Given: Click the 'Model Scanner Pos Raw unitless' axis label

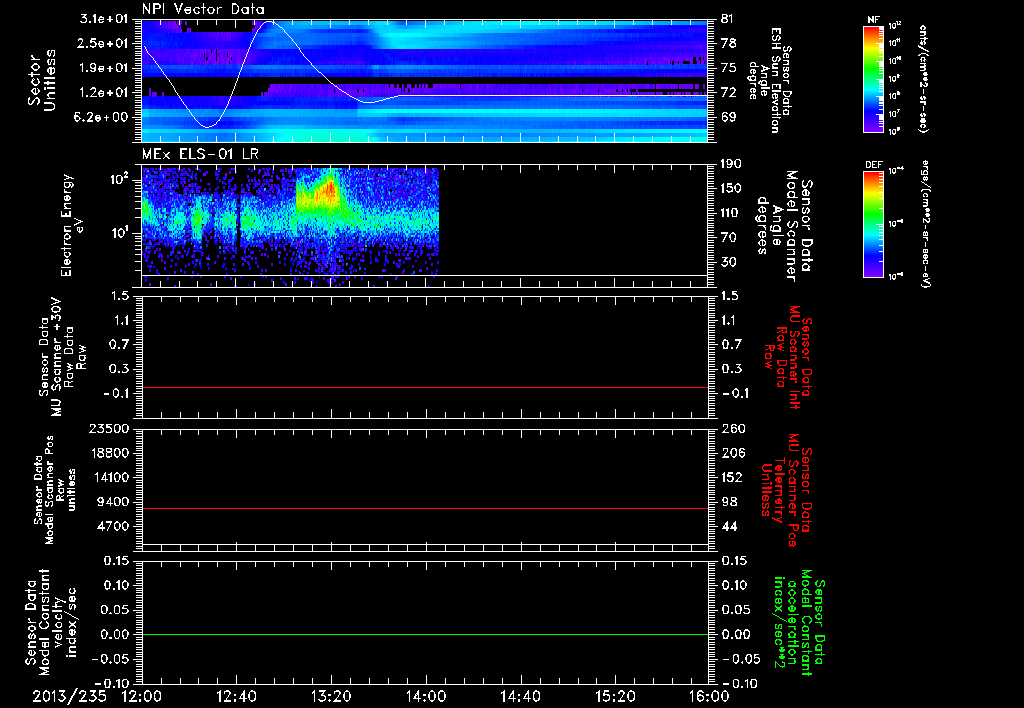Looking at the screenshot, I should (x=56, y=490).
